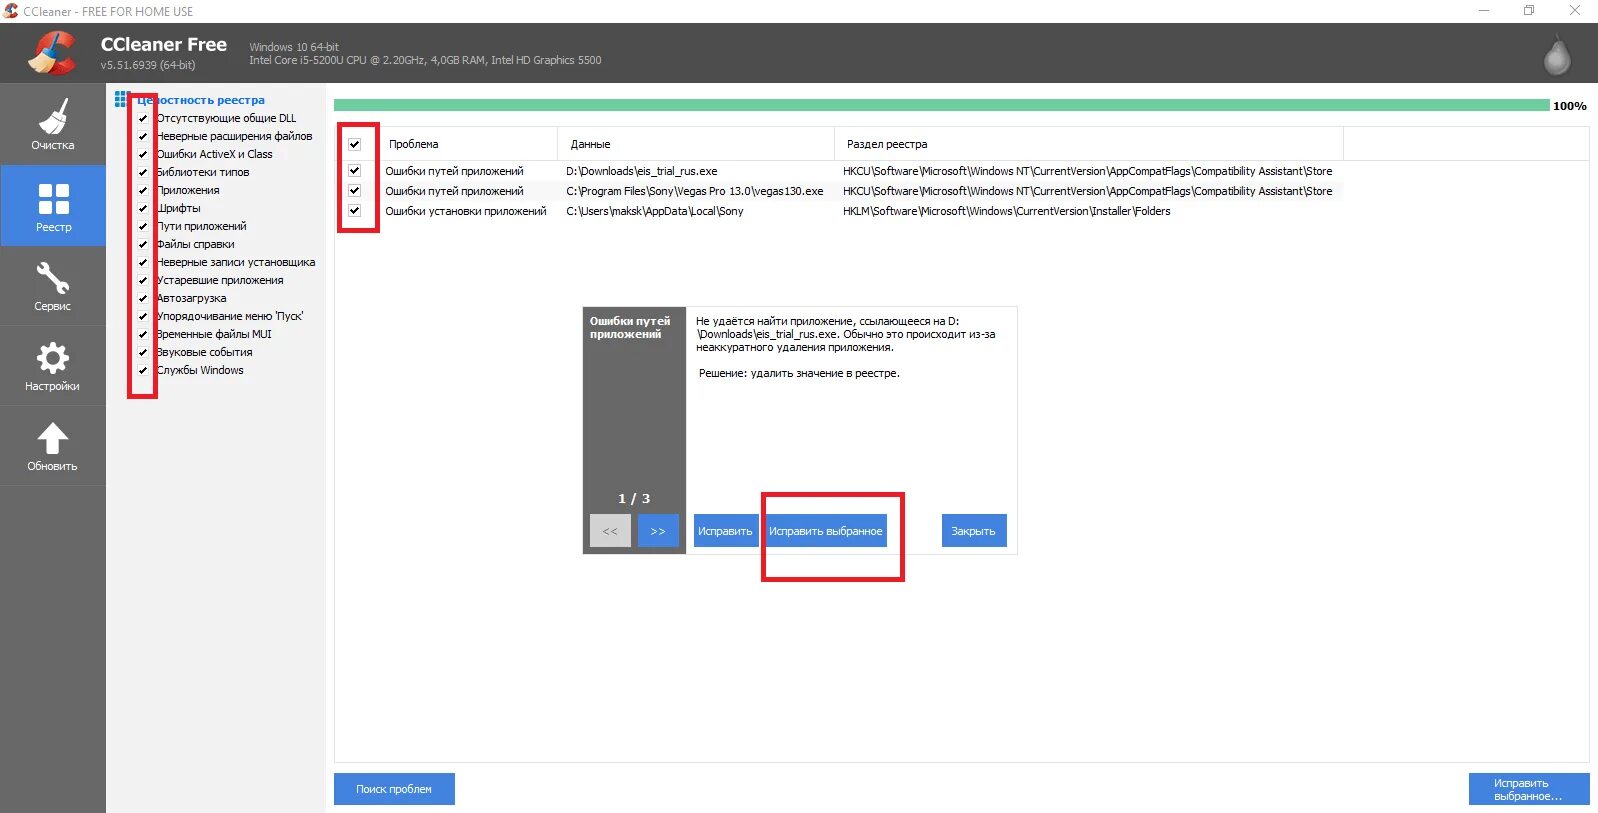The image size is (1598, 813).
Task: Select the vegas130.exe data cell
Action: [695, 191]
